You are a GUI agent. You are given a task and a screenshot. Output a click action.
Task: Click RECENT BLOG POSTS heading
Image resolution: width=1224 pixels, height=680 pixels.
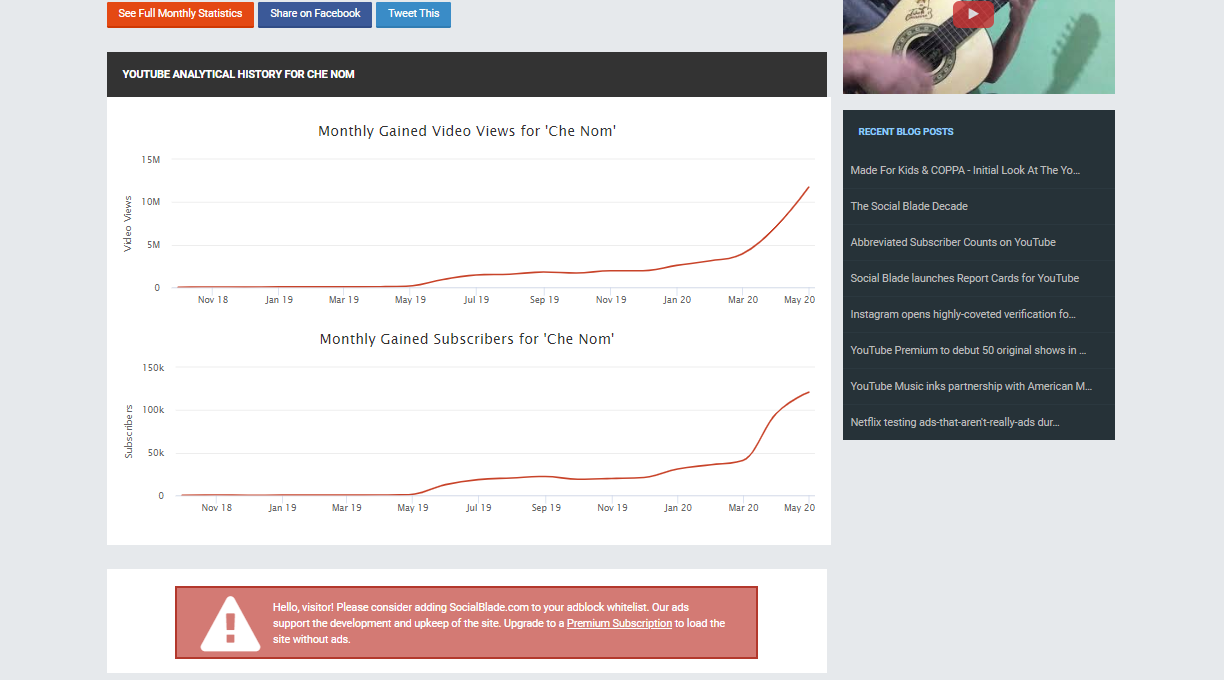tap(906, 132)
